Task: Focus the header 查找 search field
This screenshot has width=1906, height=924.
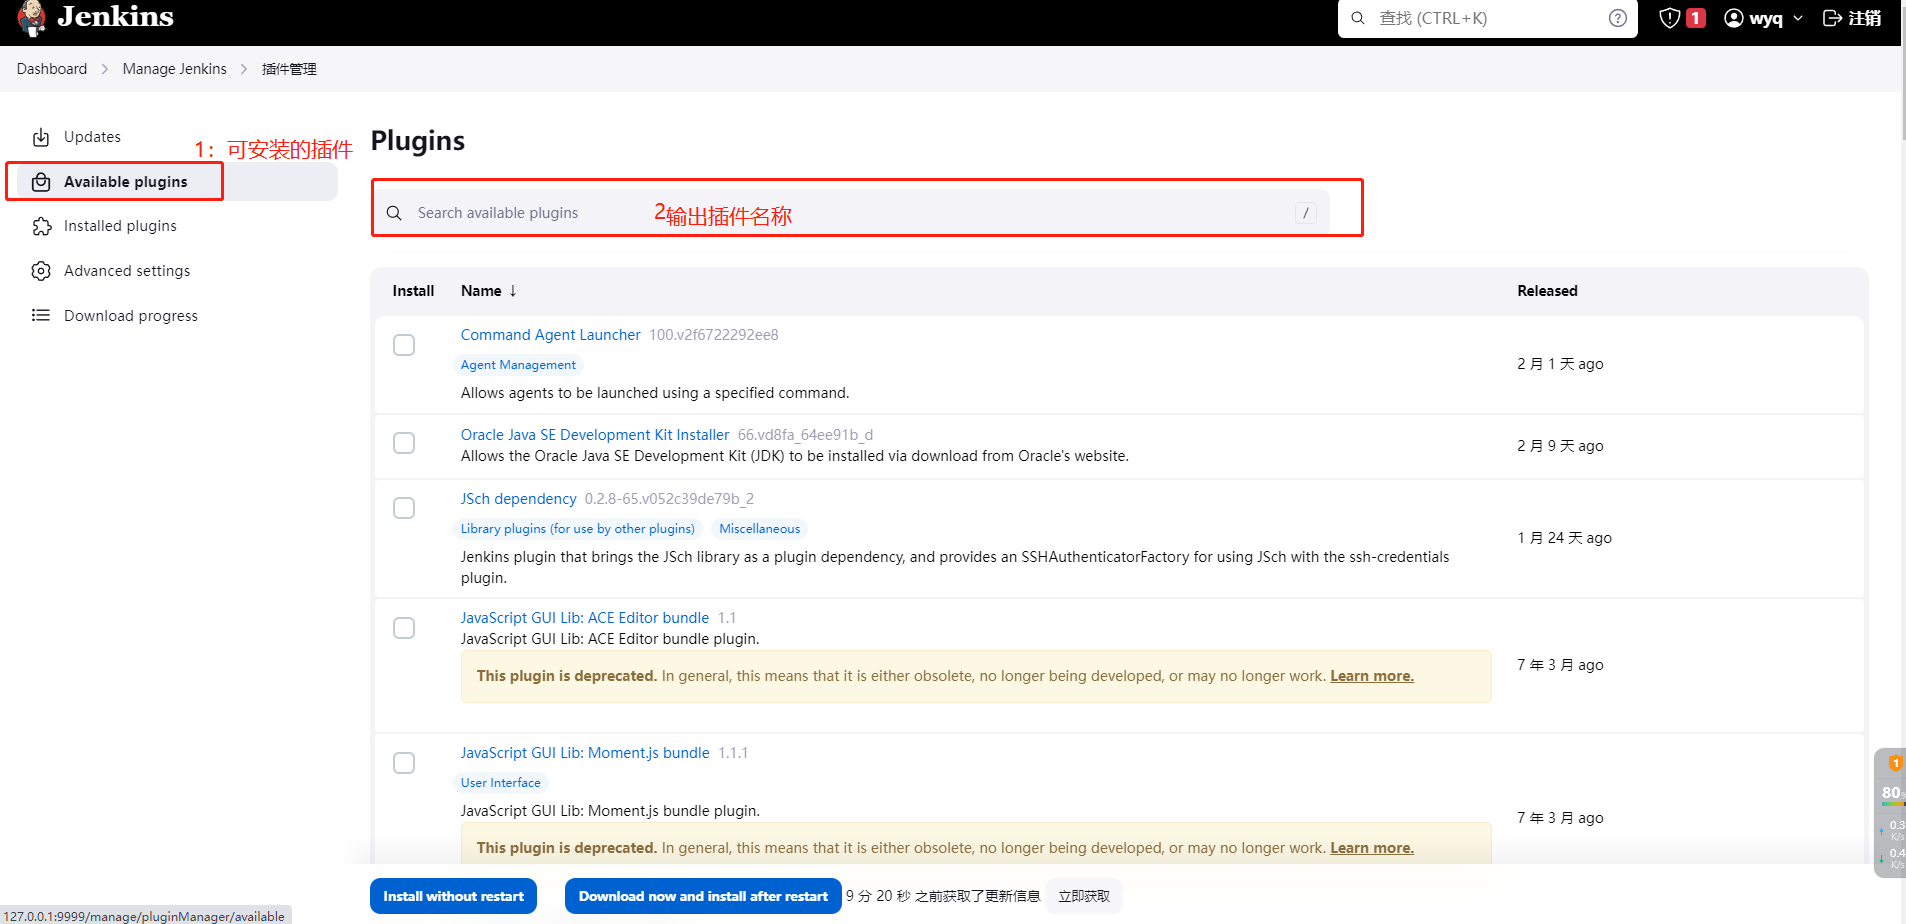Action: click(x=1488, y=18)
